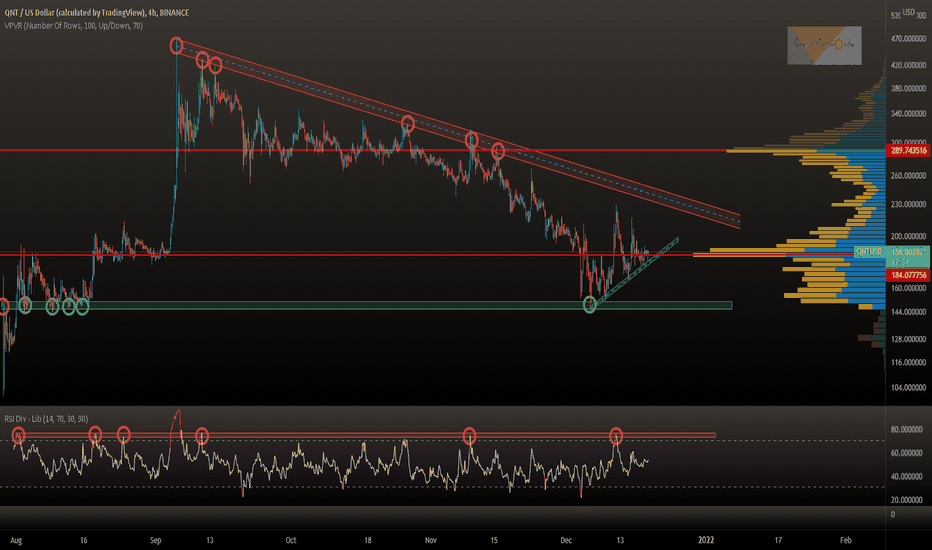The height and width of the screenshot is (550, 932).
Task: Click the 18 date label on time axis
Action: [368, 540]
